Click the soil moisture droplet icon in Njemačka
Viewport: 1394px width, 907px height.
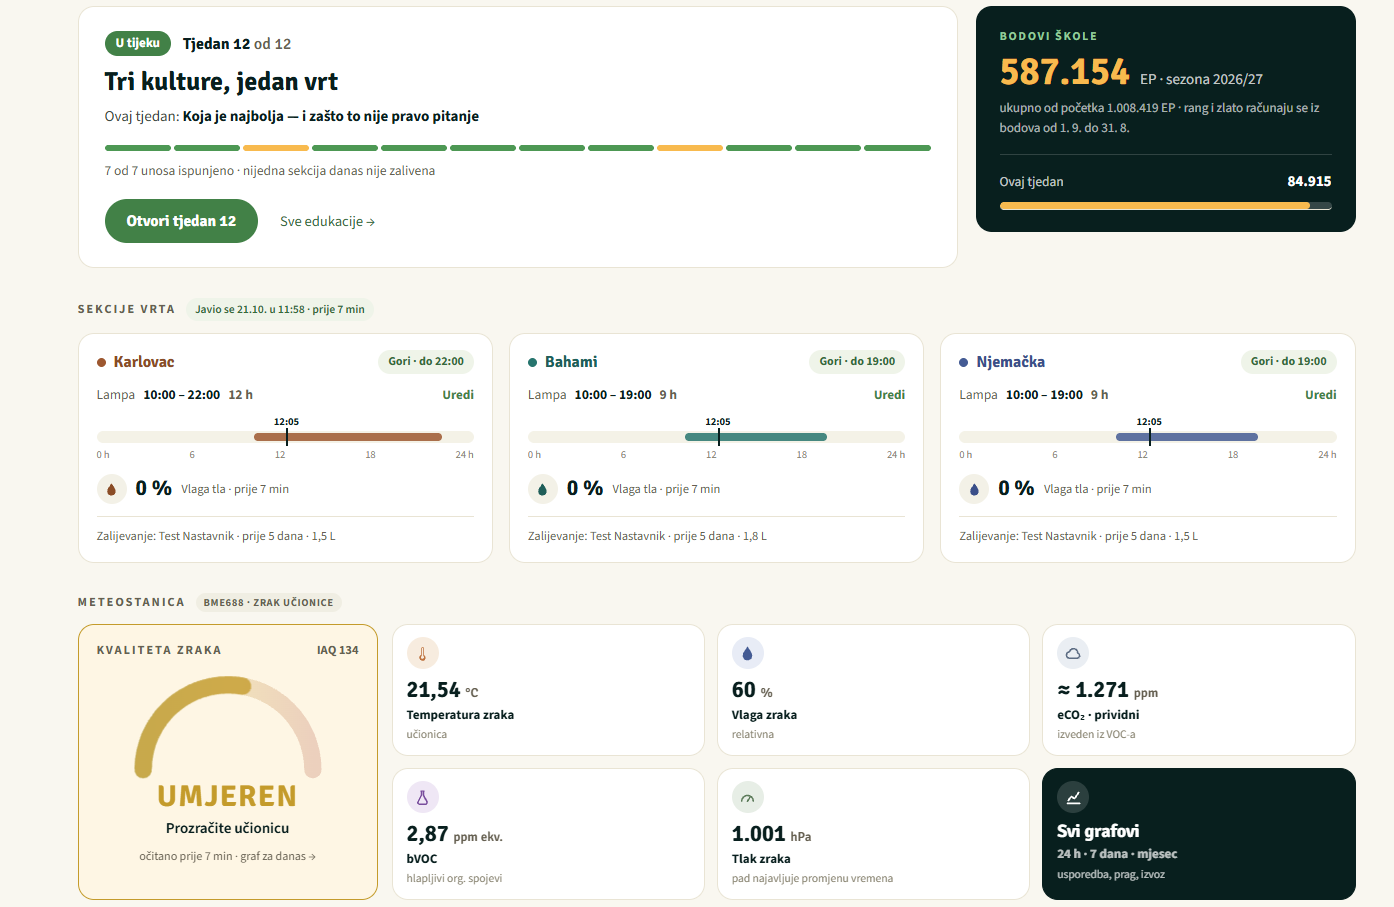click(974, 489)
